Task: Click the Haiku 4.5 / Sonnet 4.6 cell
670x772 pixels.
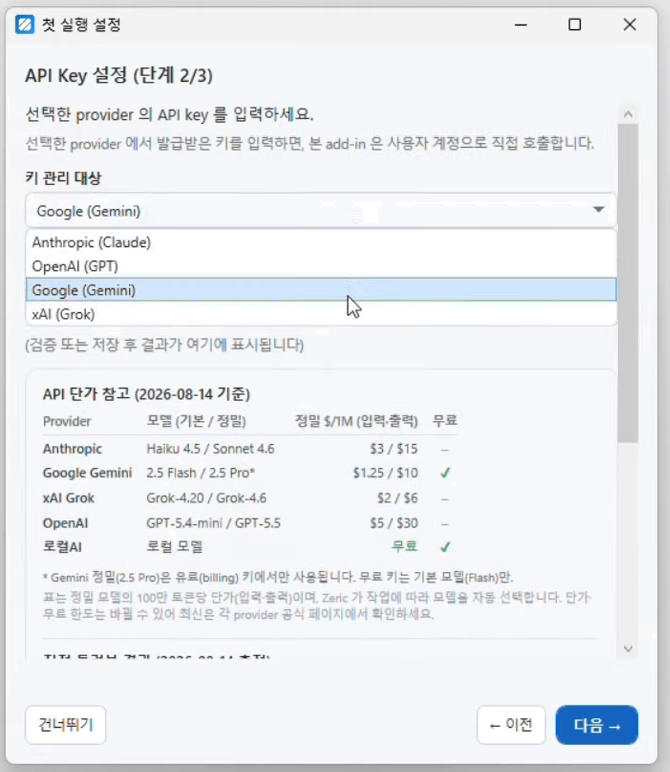Action: (210, 449)
